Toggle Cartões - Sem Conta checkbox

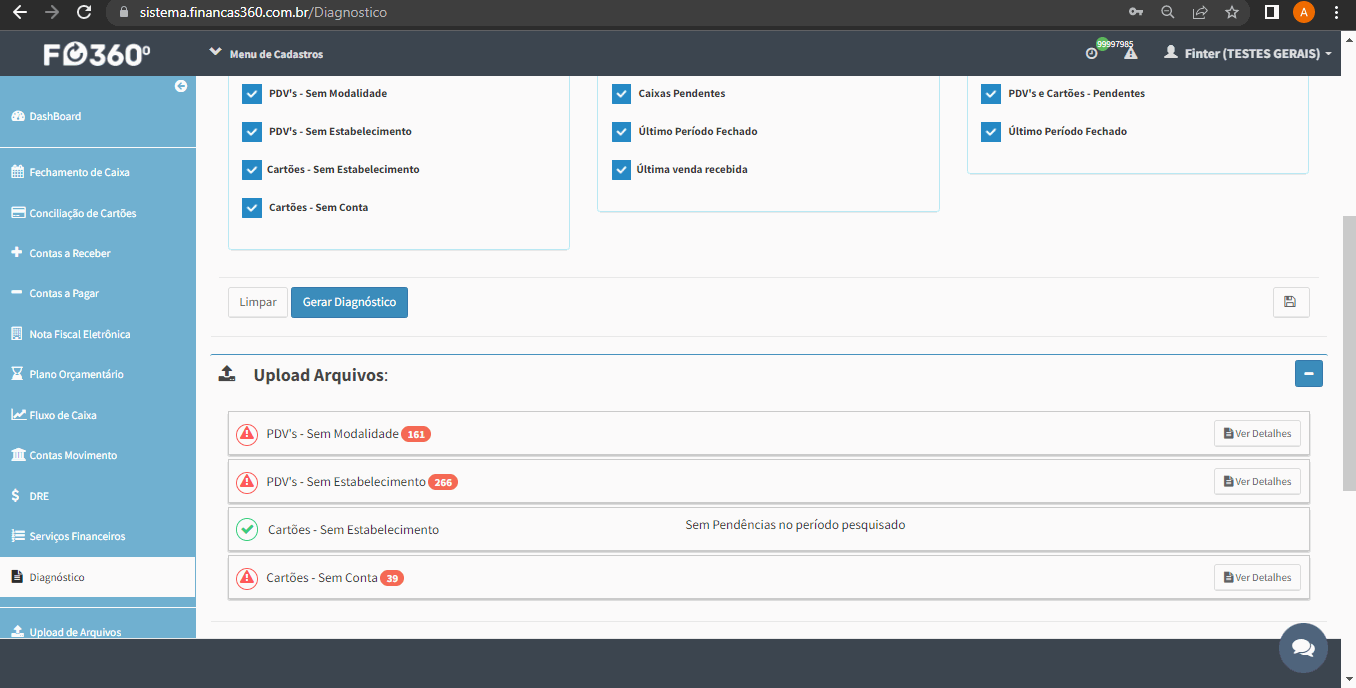point(252,208)
